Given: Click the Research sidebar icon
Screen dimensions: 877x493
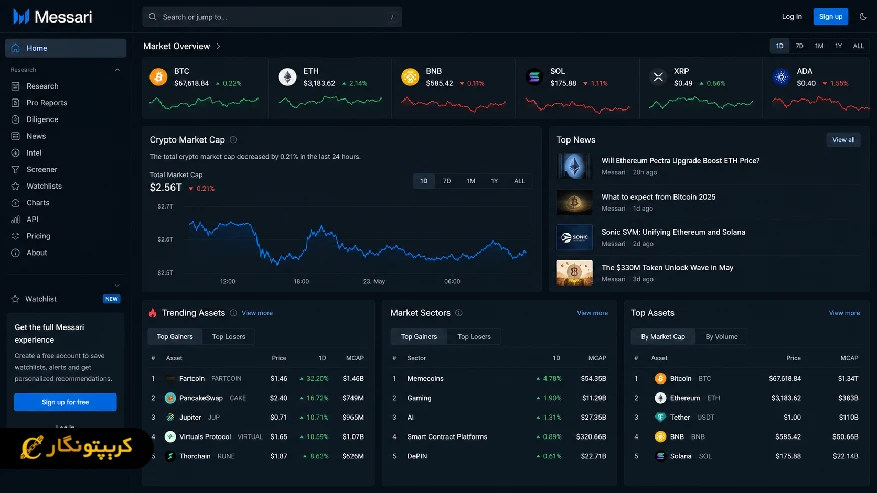Looking at the screenshot, I should click(x=16, y=86).
